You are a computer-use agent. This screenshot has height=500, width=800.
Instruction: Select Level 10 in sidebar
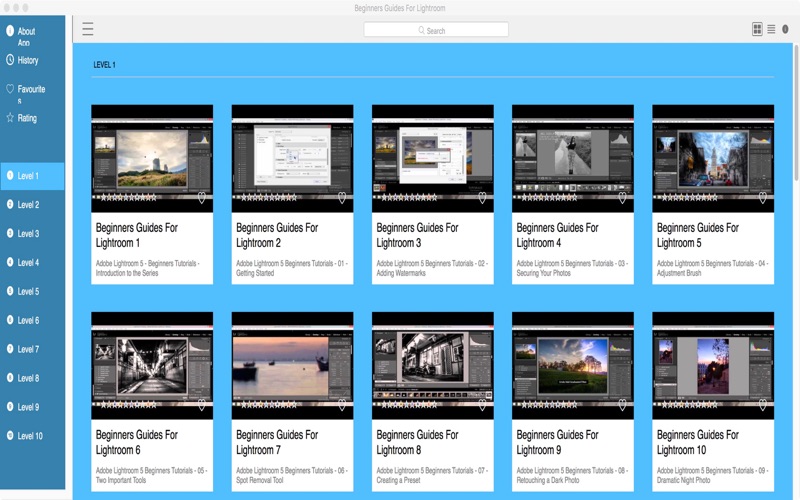(x=32, y=436)
